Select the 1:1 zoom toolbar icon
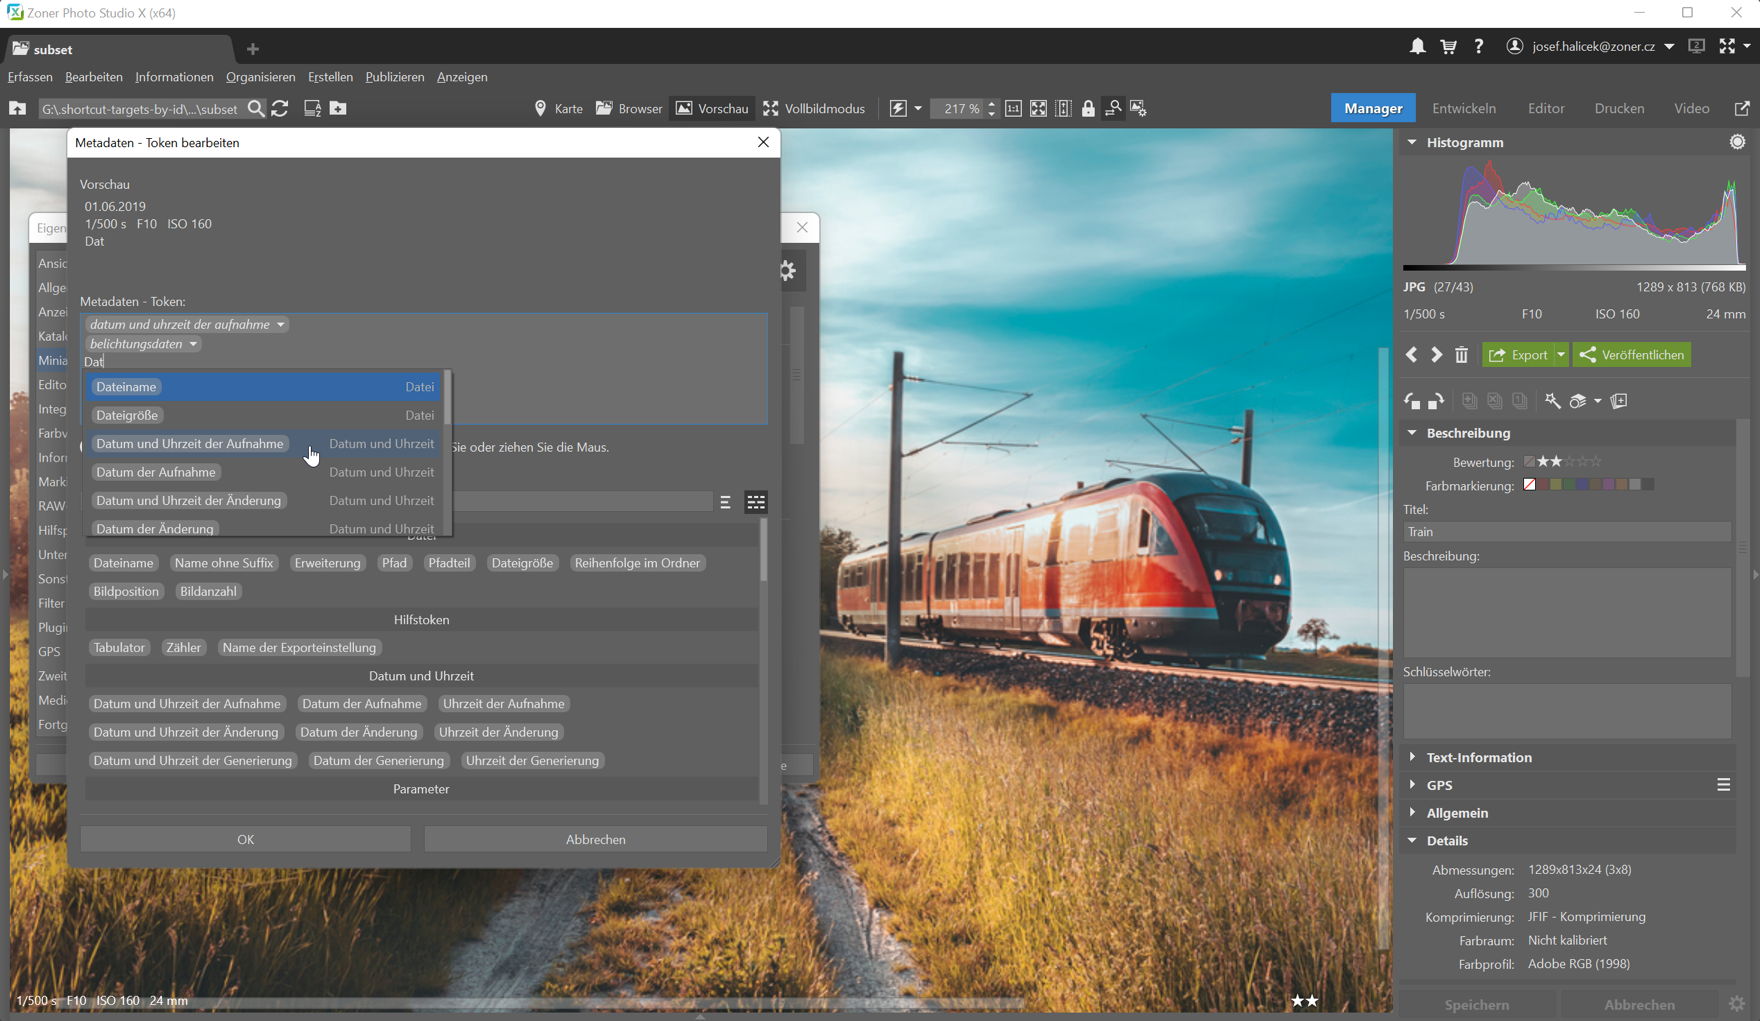This screenshot has height=1021, width=1760. (1013, 108)
